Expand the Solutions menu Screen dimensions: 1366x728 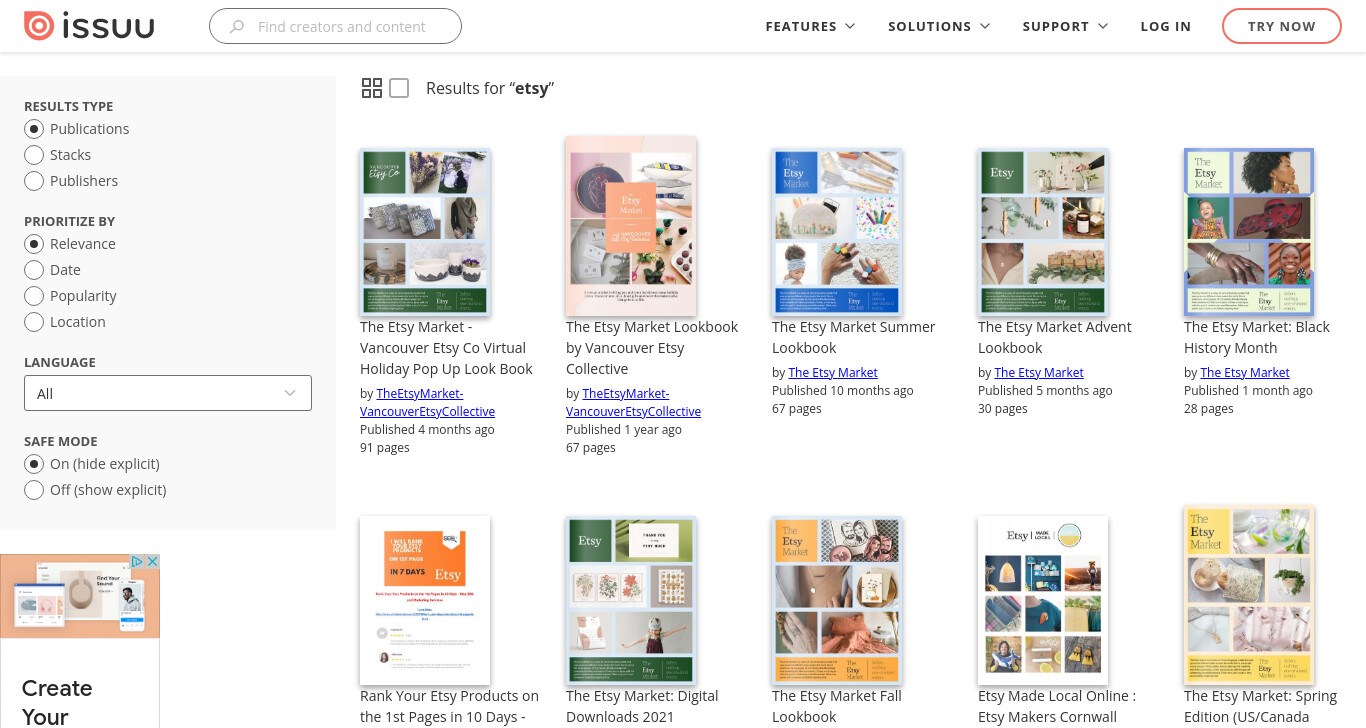point(939,27)
